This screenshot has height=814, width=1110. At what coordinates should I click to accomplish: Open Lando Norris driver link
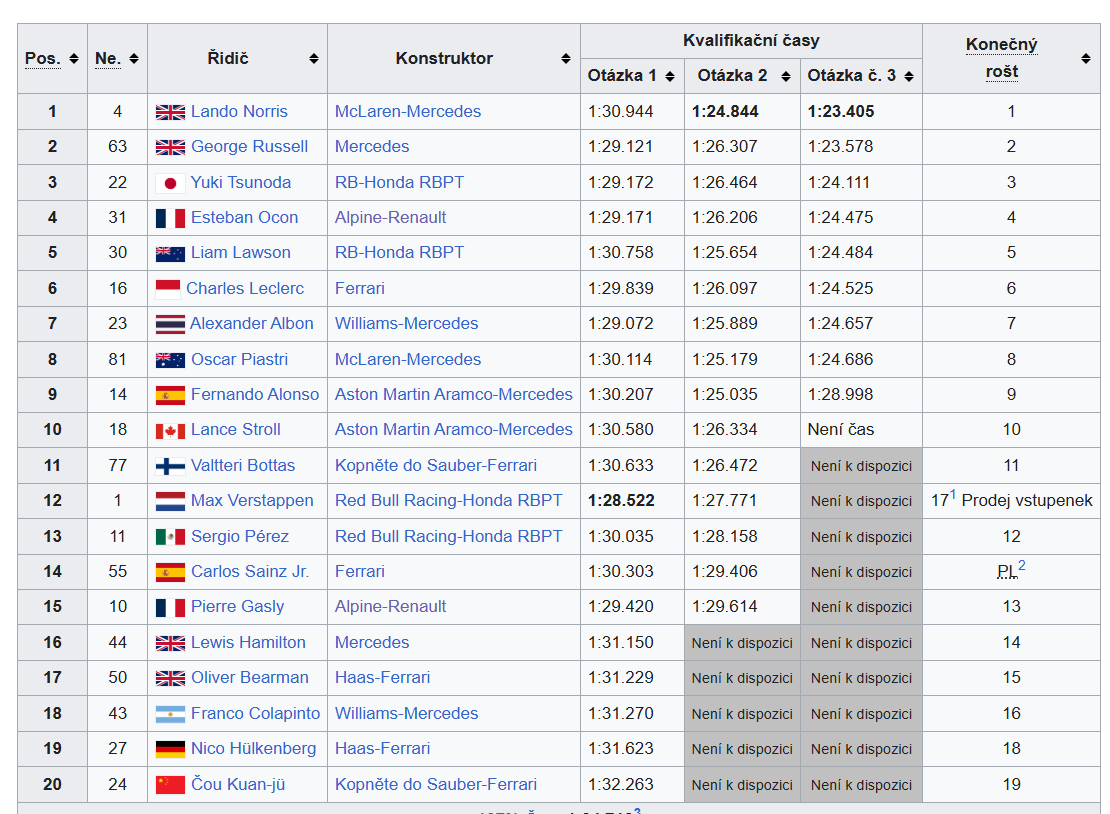coord(239,112)
